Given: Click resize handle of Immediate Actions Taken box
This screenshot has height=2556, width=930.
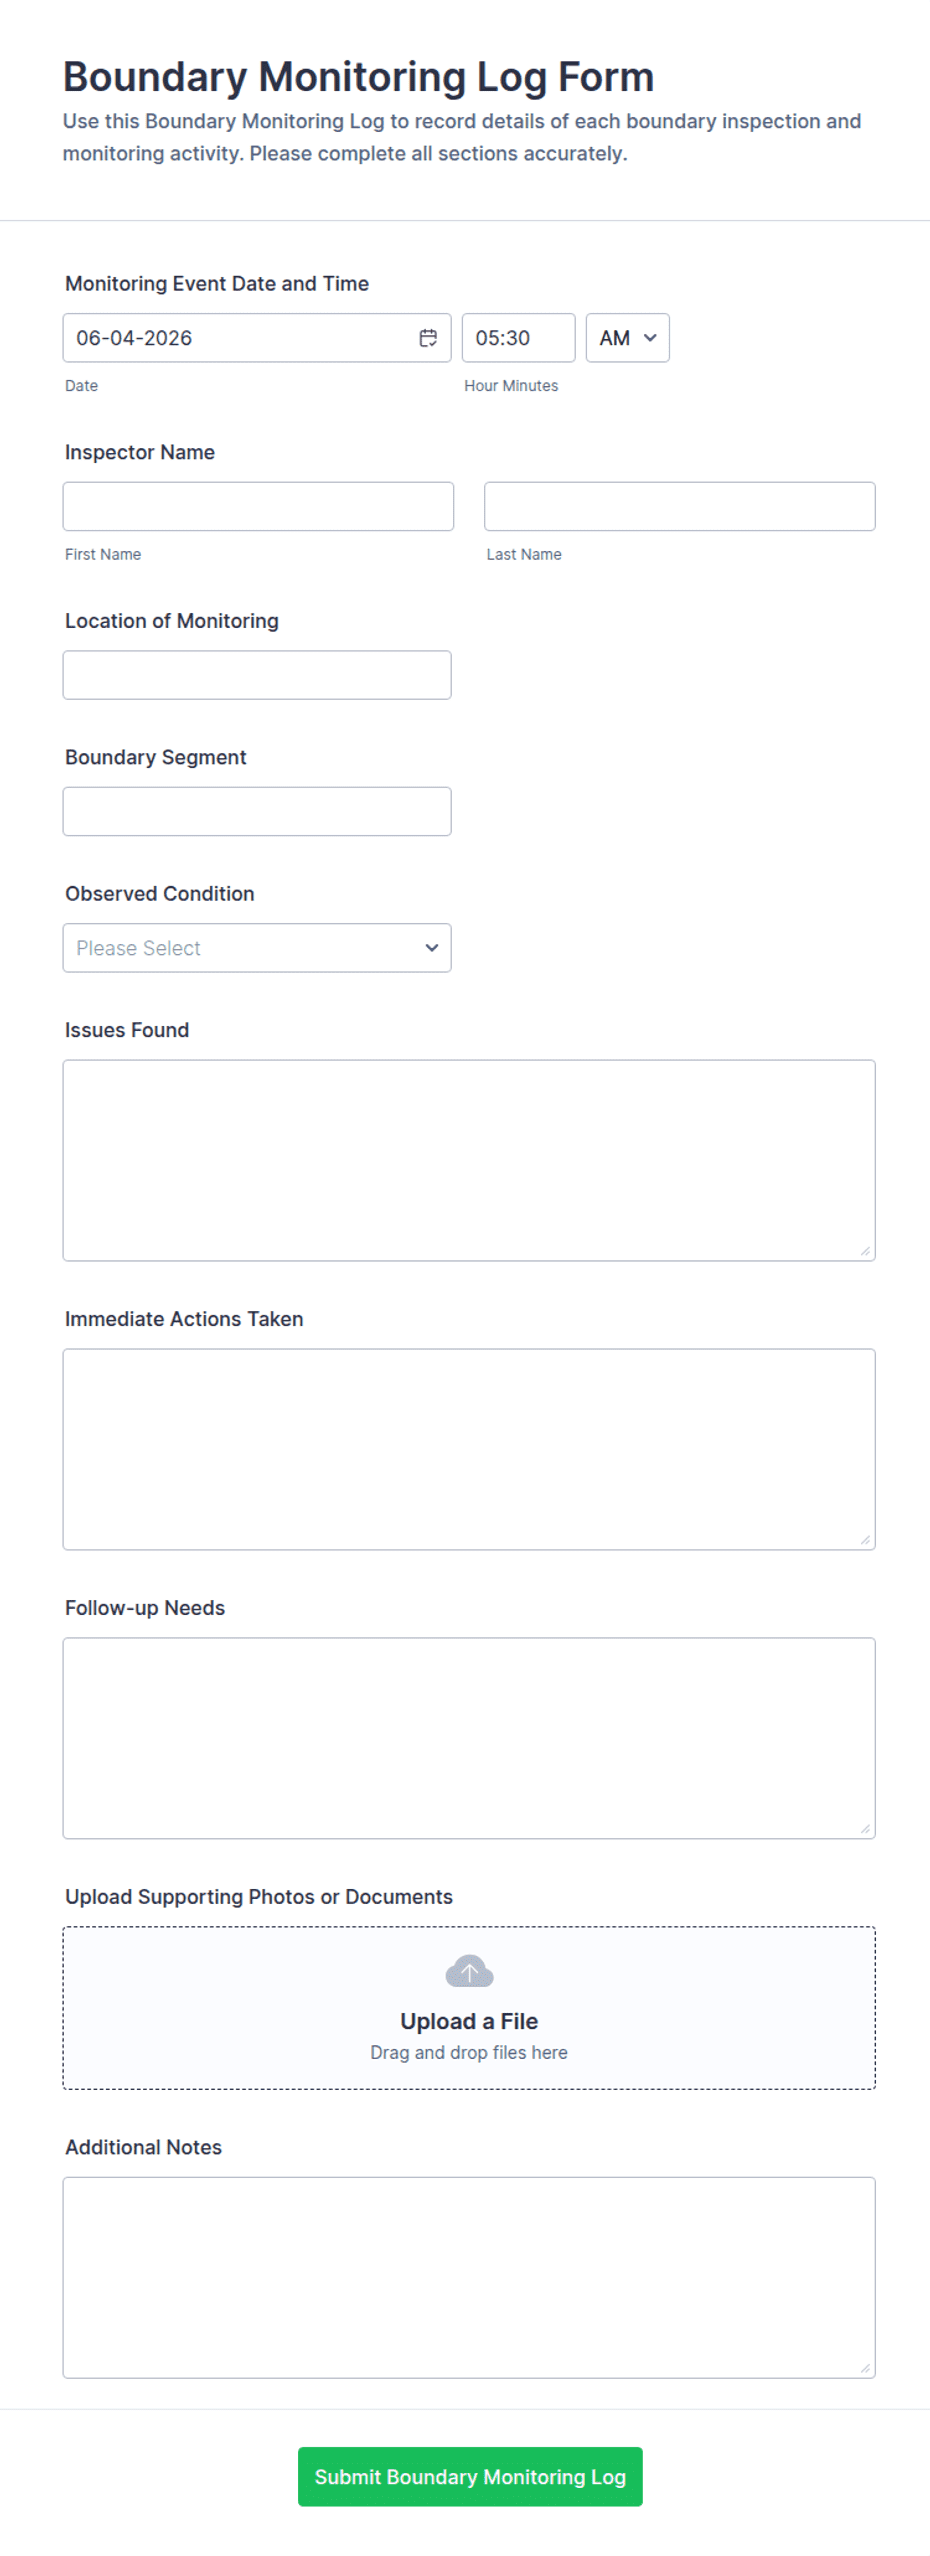Looking at the screenshot, I should pos(865,1540).
